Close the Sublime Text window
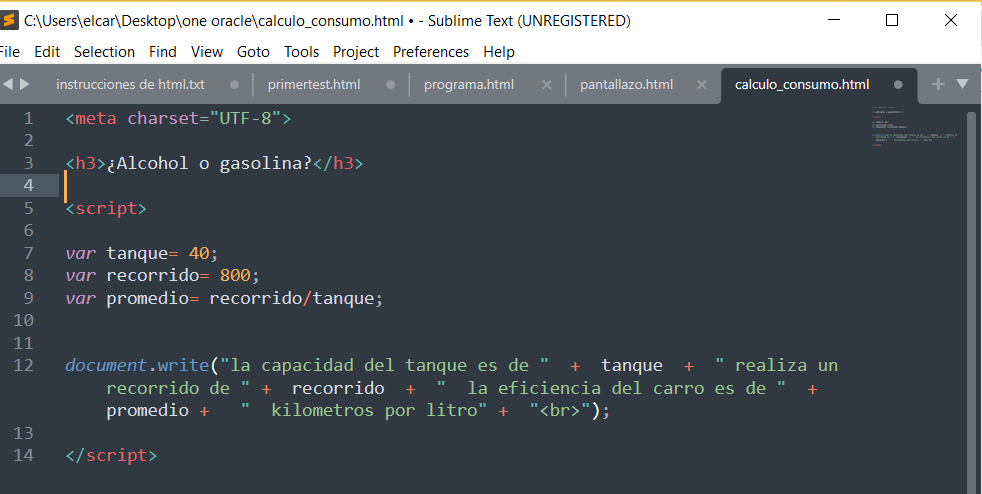The image size is (982, 494). [950, 21]
